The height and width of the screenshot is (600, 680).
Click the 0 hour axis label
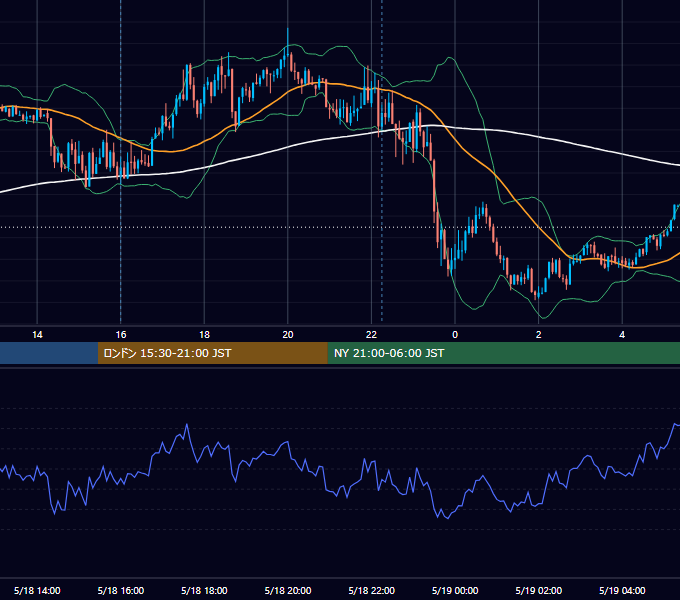pos(455,335)
